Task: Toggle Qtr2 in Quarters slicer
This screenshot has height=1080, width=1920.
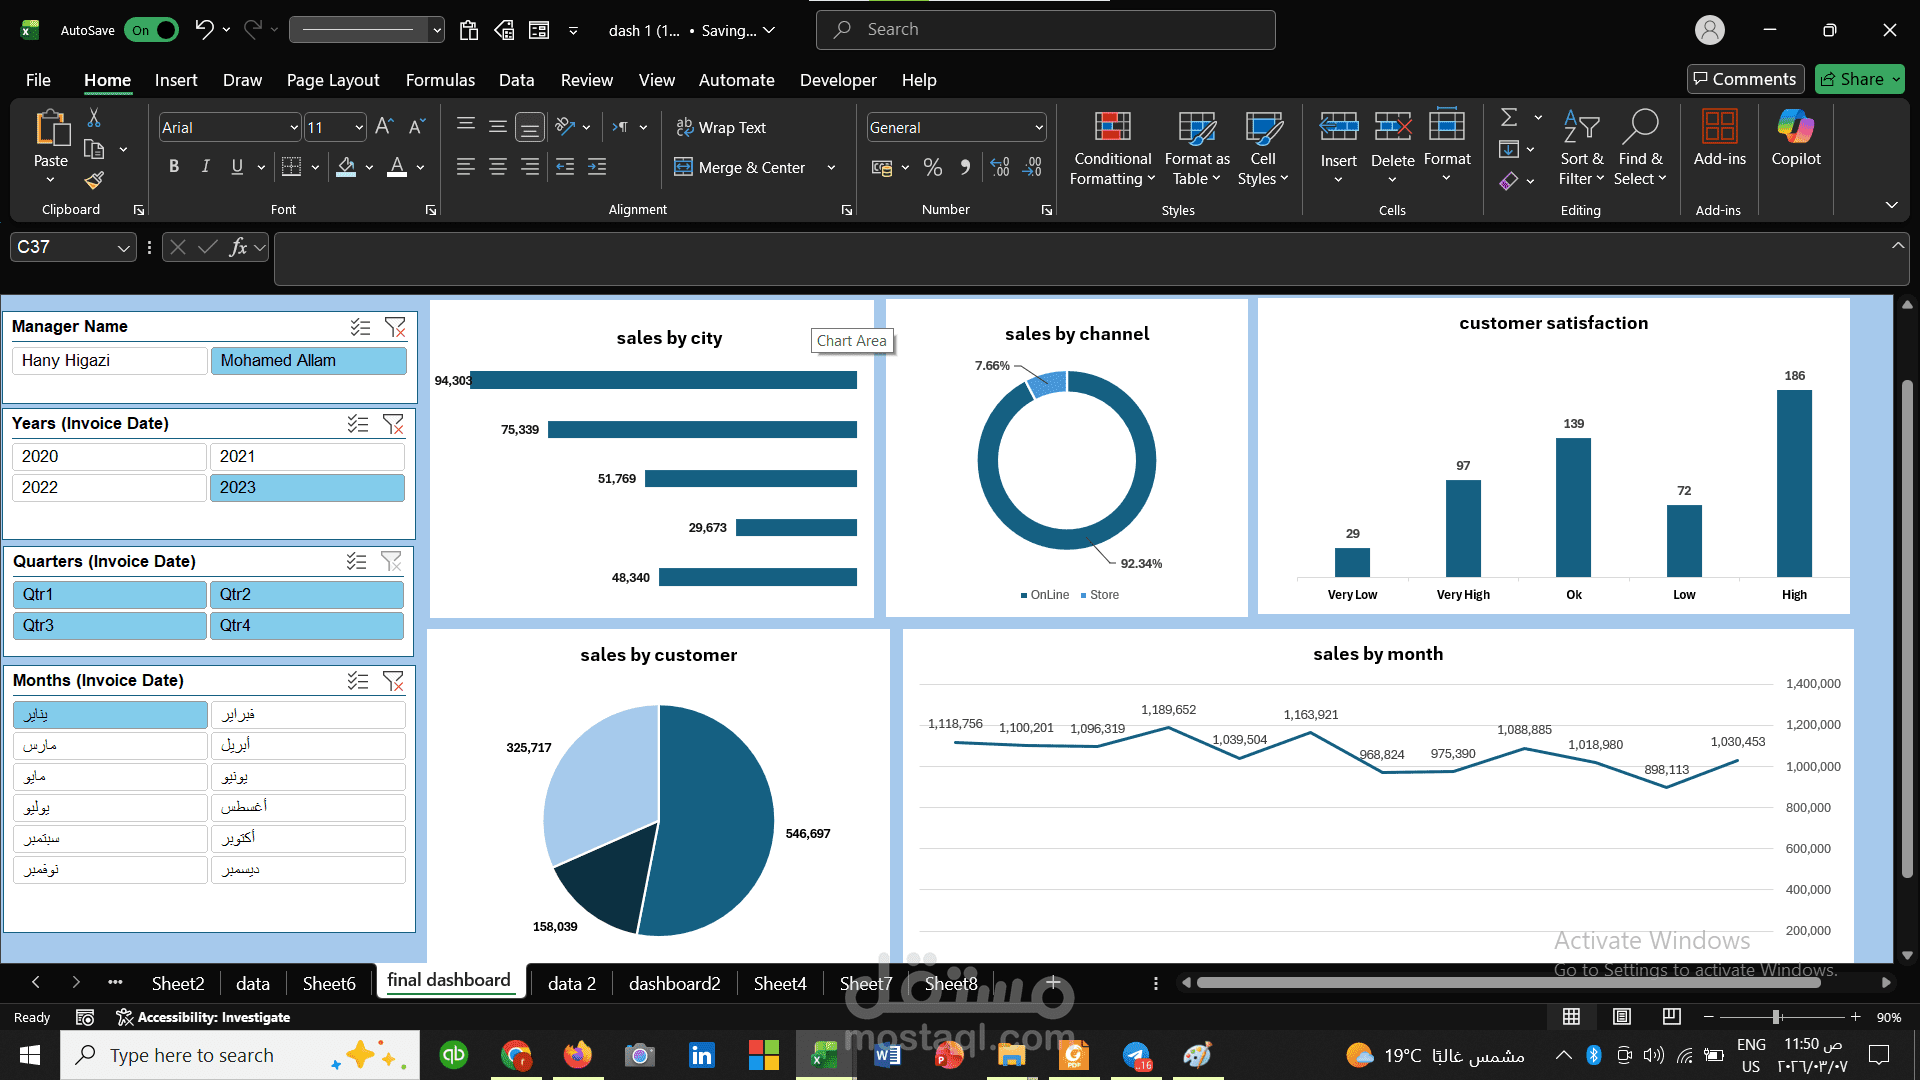Action: click(x=307, y=594)
